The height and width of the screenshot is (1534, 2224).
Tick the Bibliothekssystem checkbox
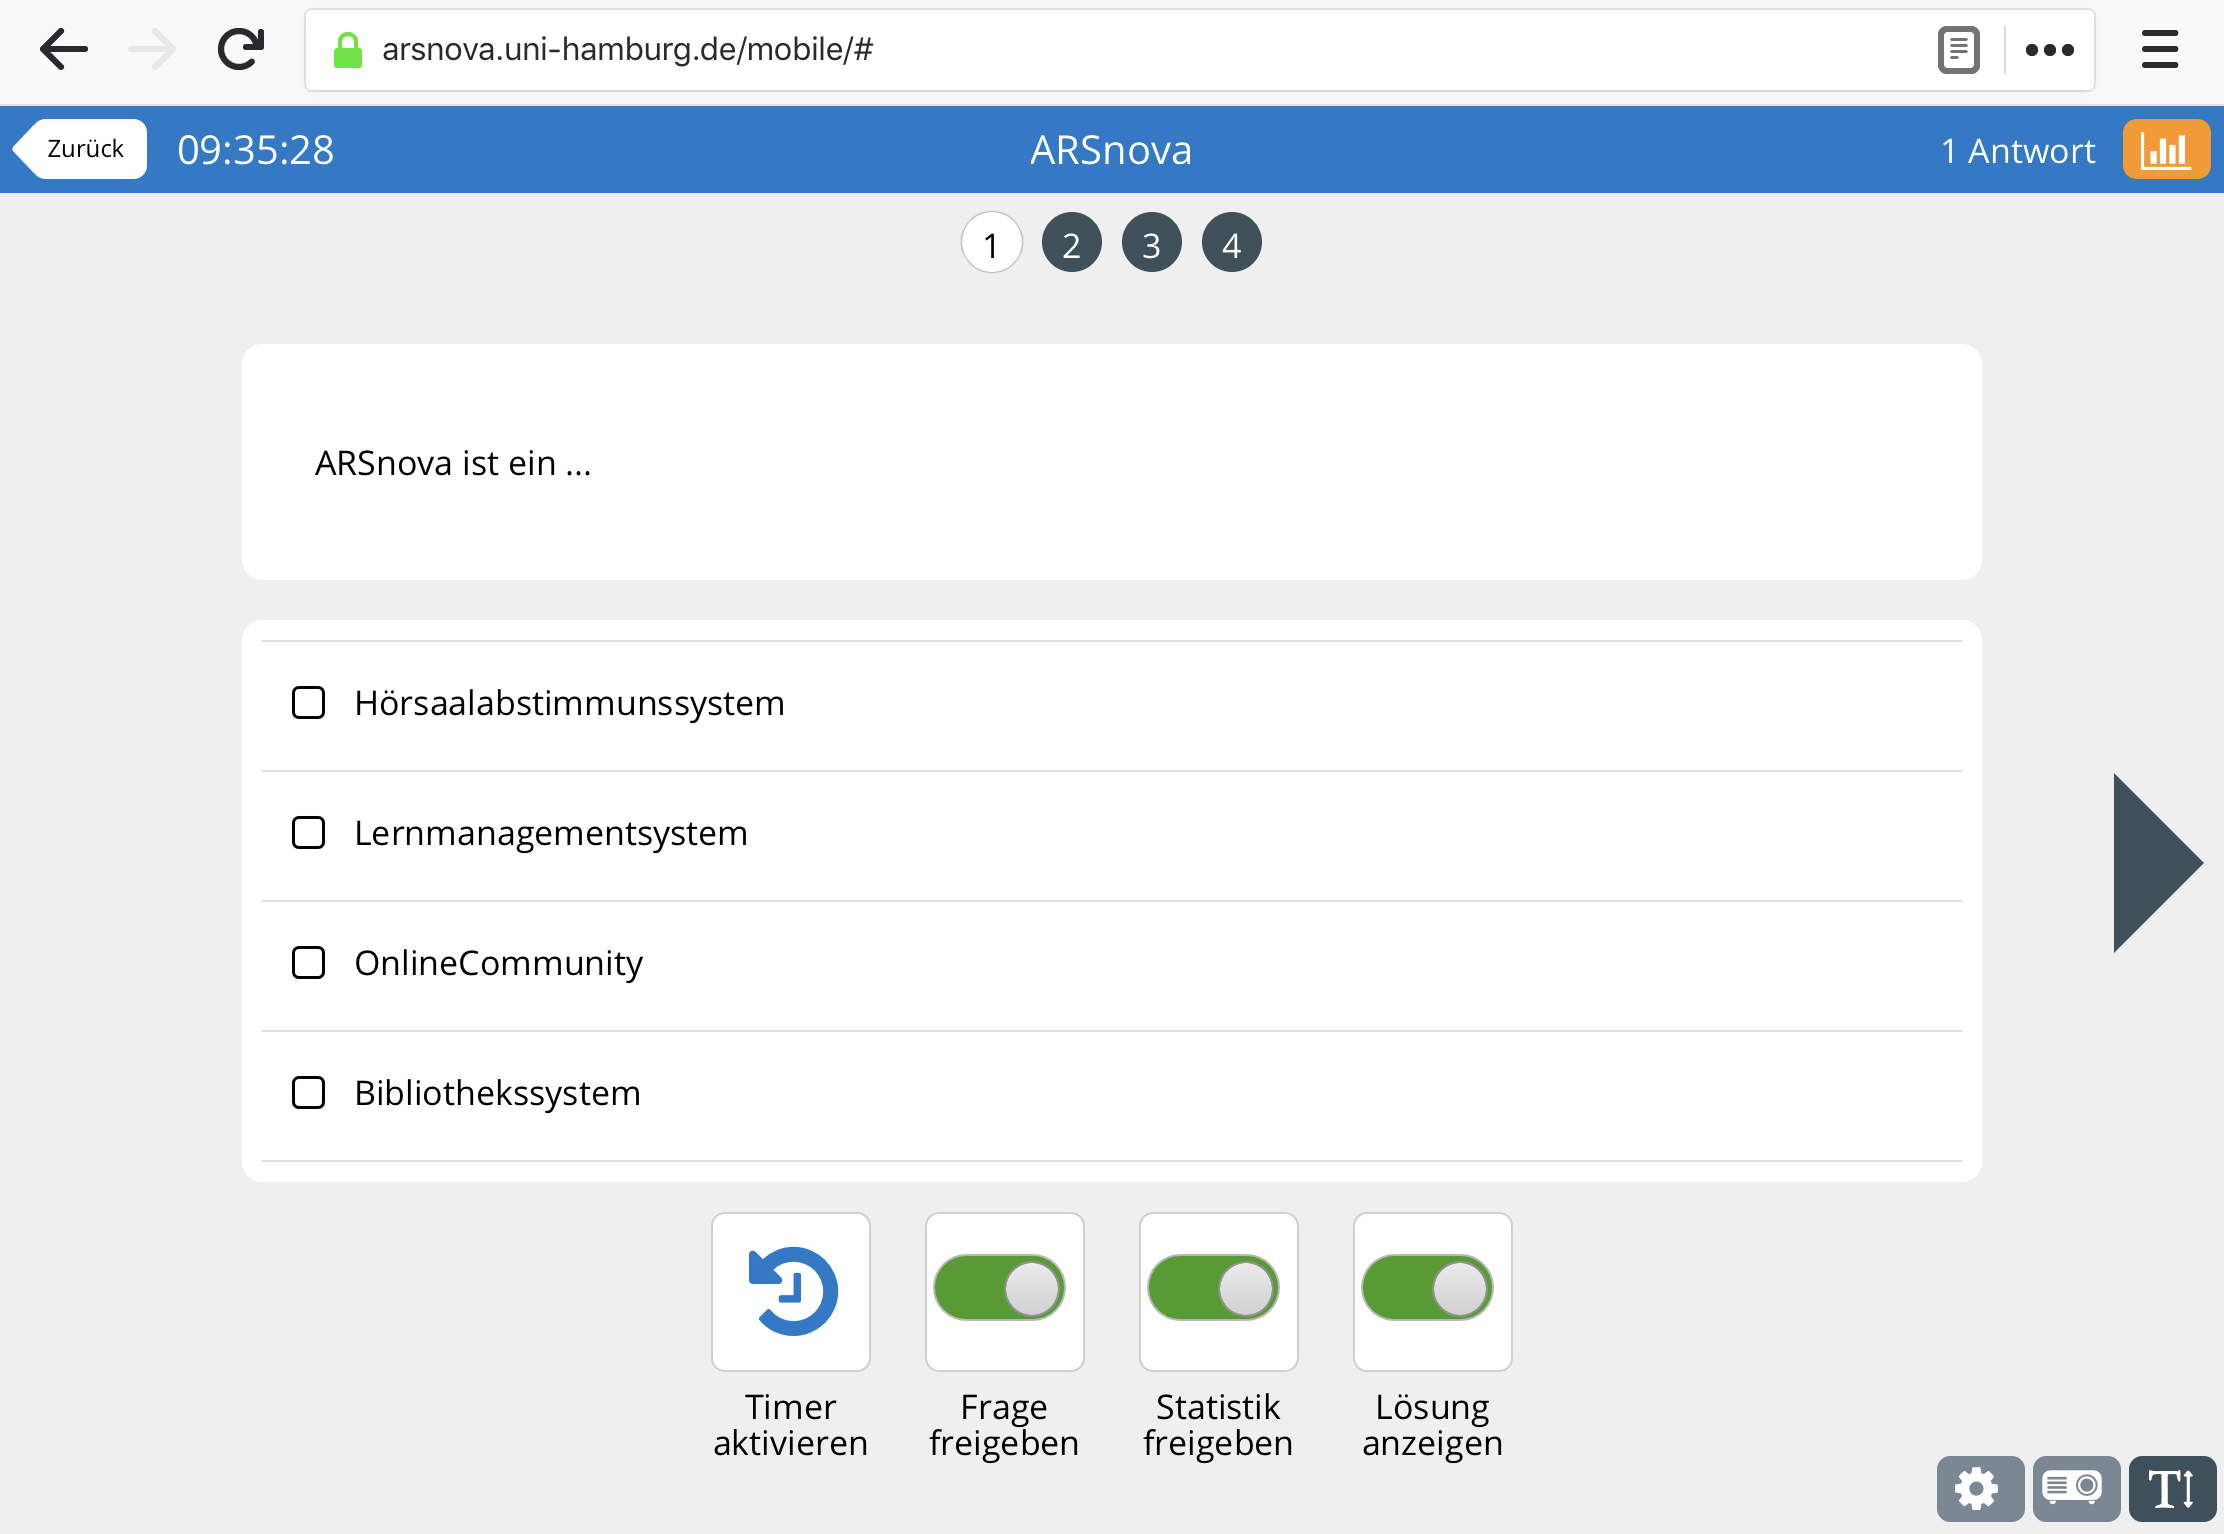click(308, 1093)
